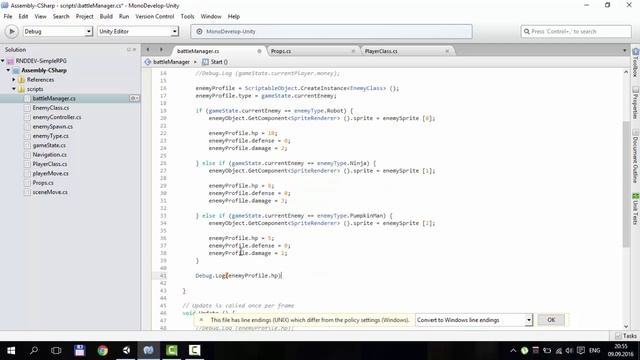Open the Version Control menu
640x360 pixels.
155,16
